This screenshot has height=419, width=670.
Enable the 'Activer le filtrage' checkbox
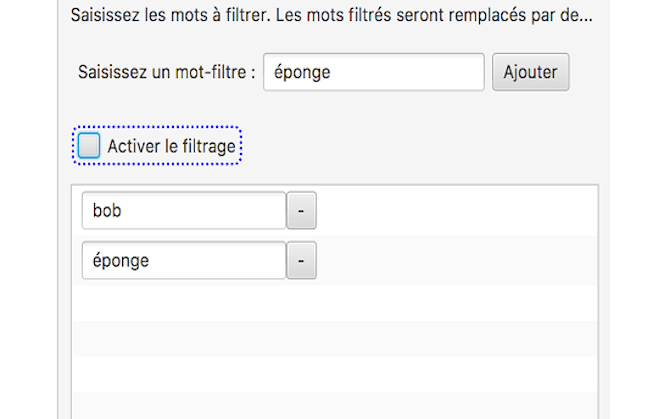(89, 147)
